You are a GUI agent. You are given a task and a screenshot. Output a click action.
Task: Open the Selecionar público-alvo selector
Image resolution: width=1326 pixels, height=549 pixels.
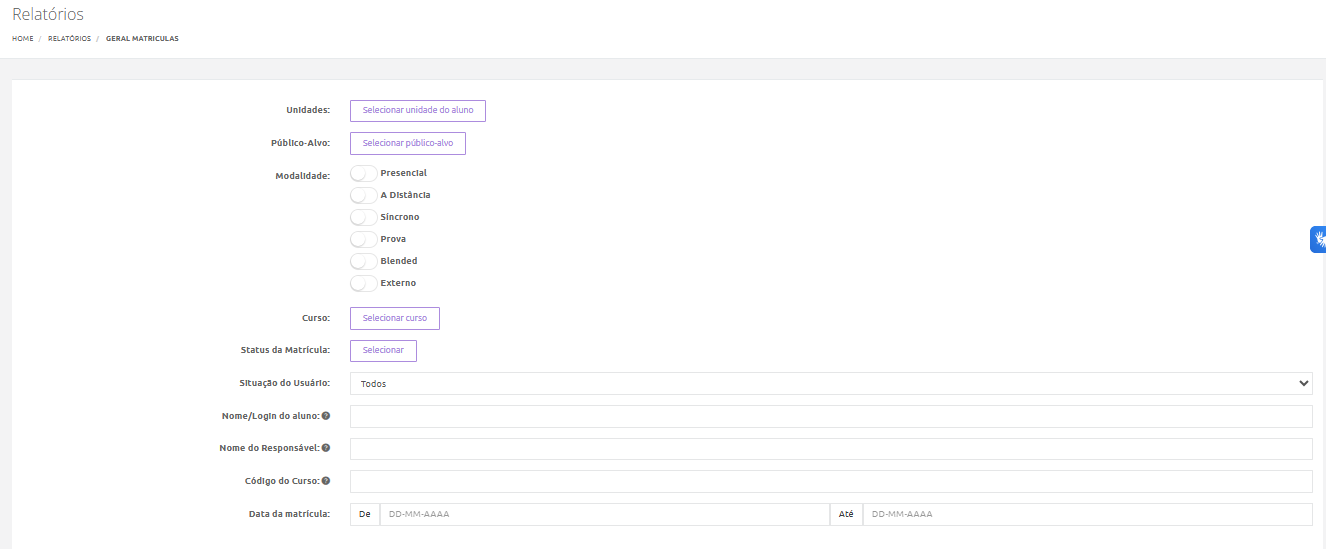(407, 144)
